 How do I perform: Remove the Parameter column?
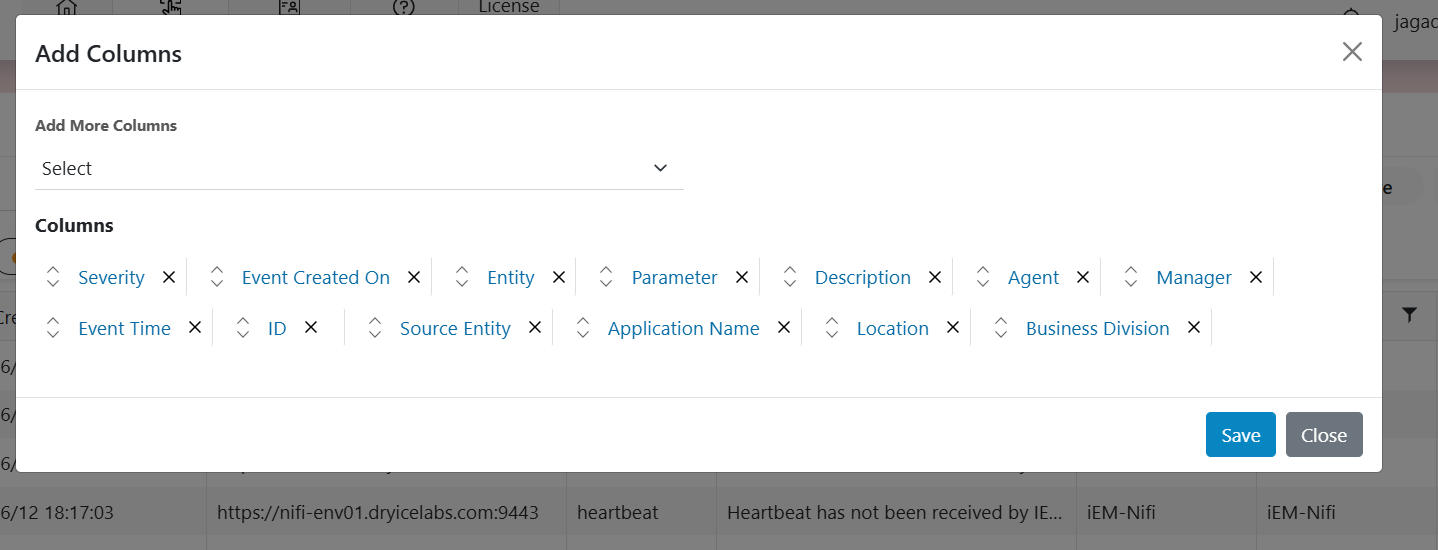click(x=742, y=277)
